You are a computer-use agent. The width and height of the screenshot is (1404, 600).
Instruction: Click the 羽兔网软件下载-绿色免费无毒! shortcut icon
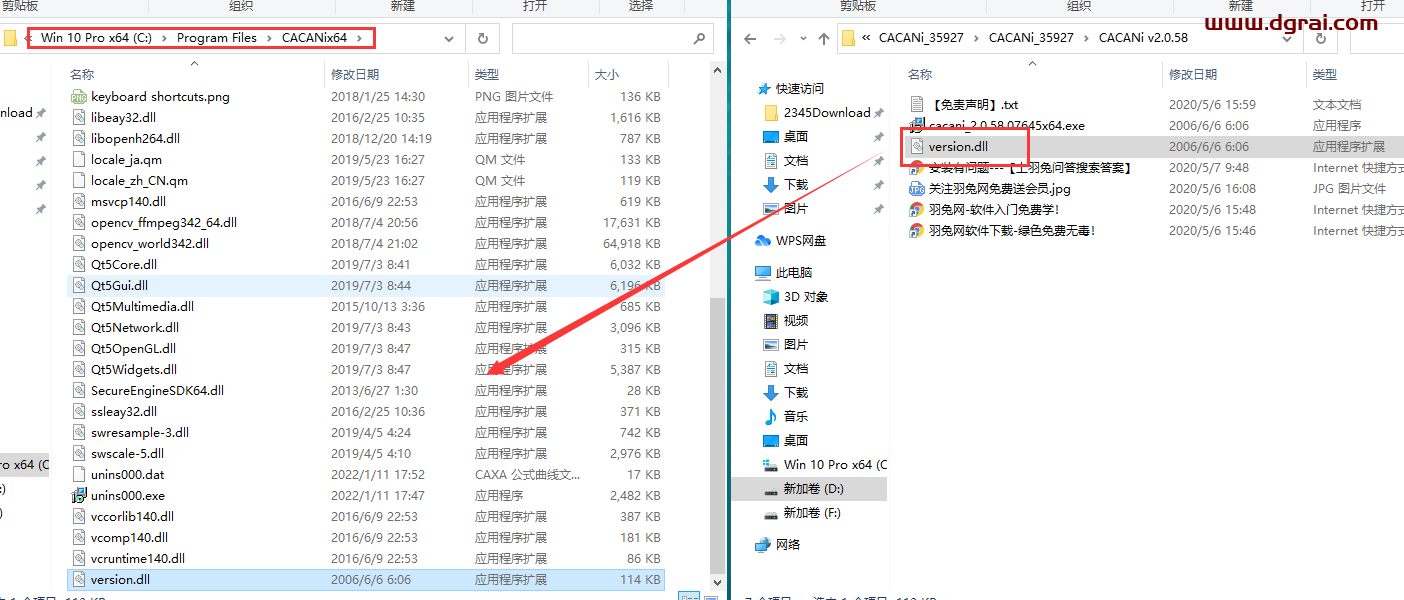917,230
